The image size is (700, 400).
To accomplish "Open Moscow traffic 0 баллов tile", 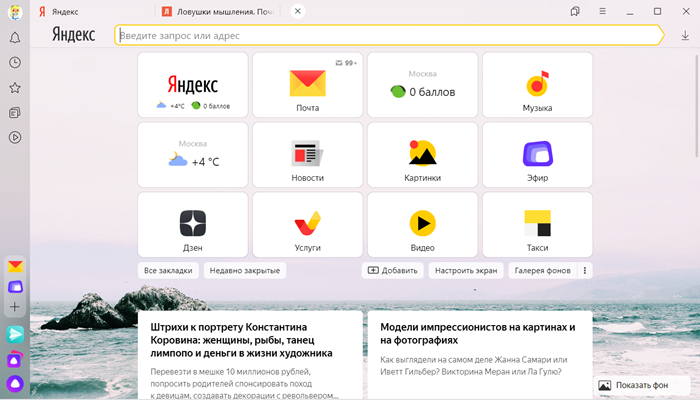I will click(x=422, y=85).
